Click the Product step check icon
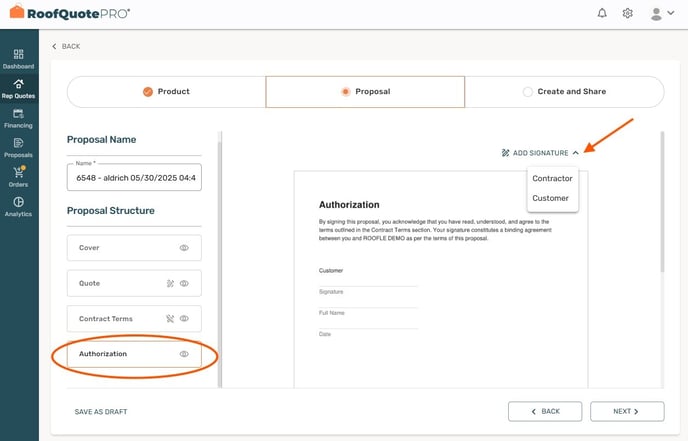This screenshot has width=688, height=441. (148, 91)
